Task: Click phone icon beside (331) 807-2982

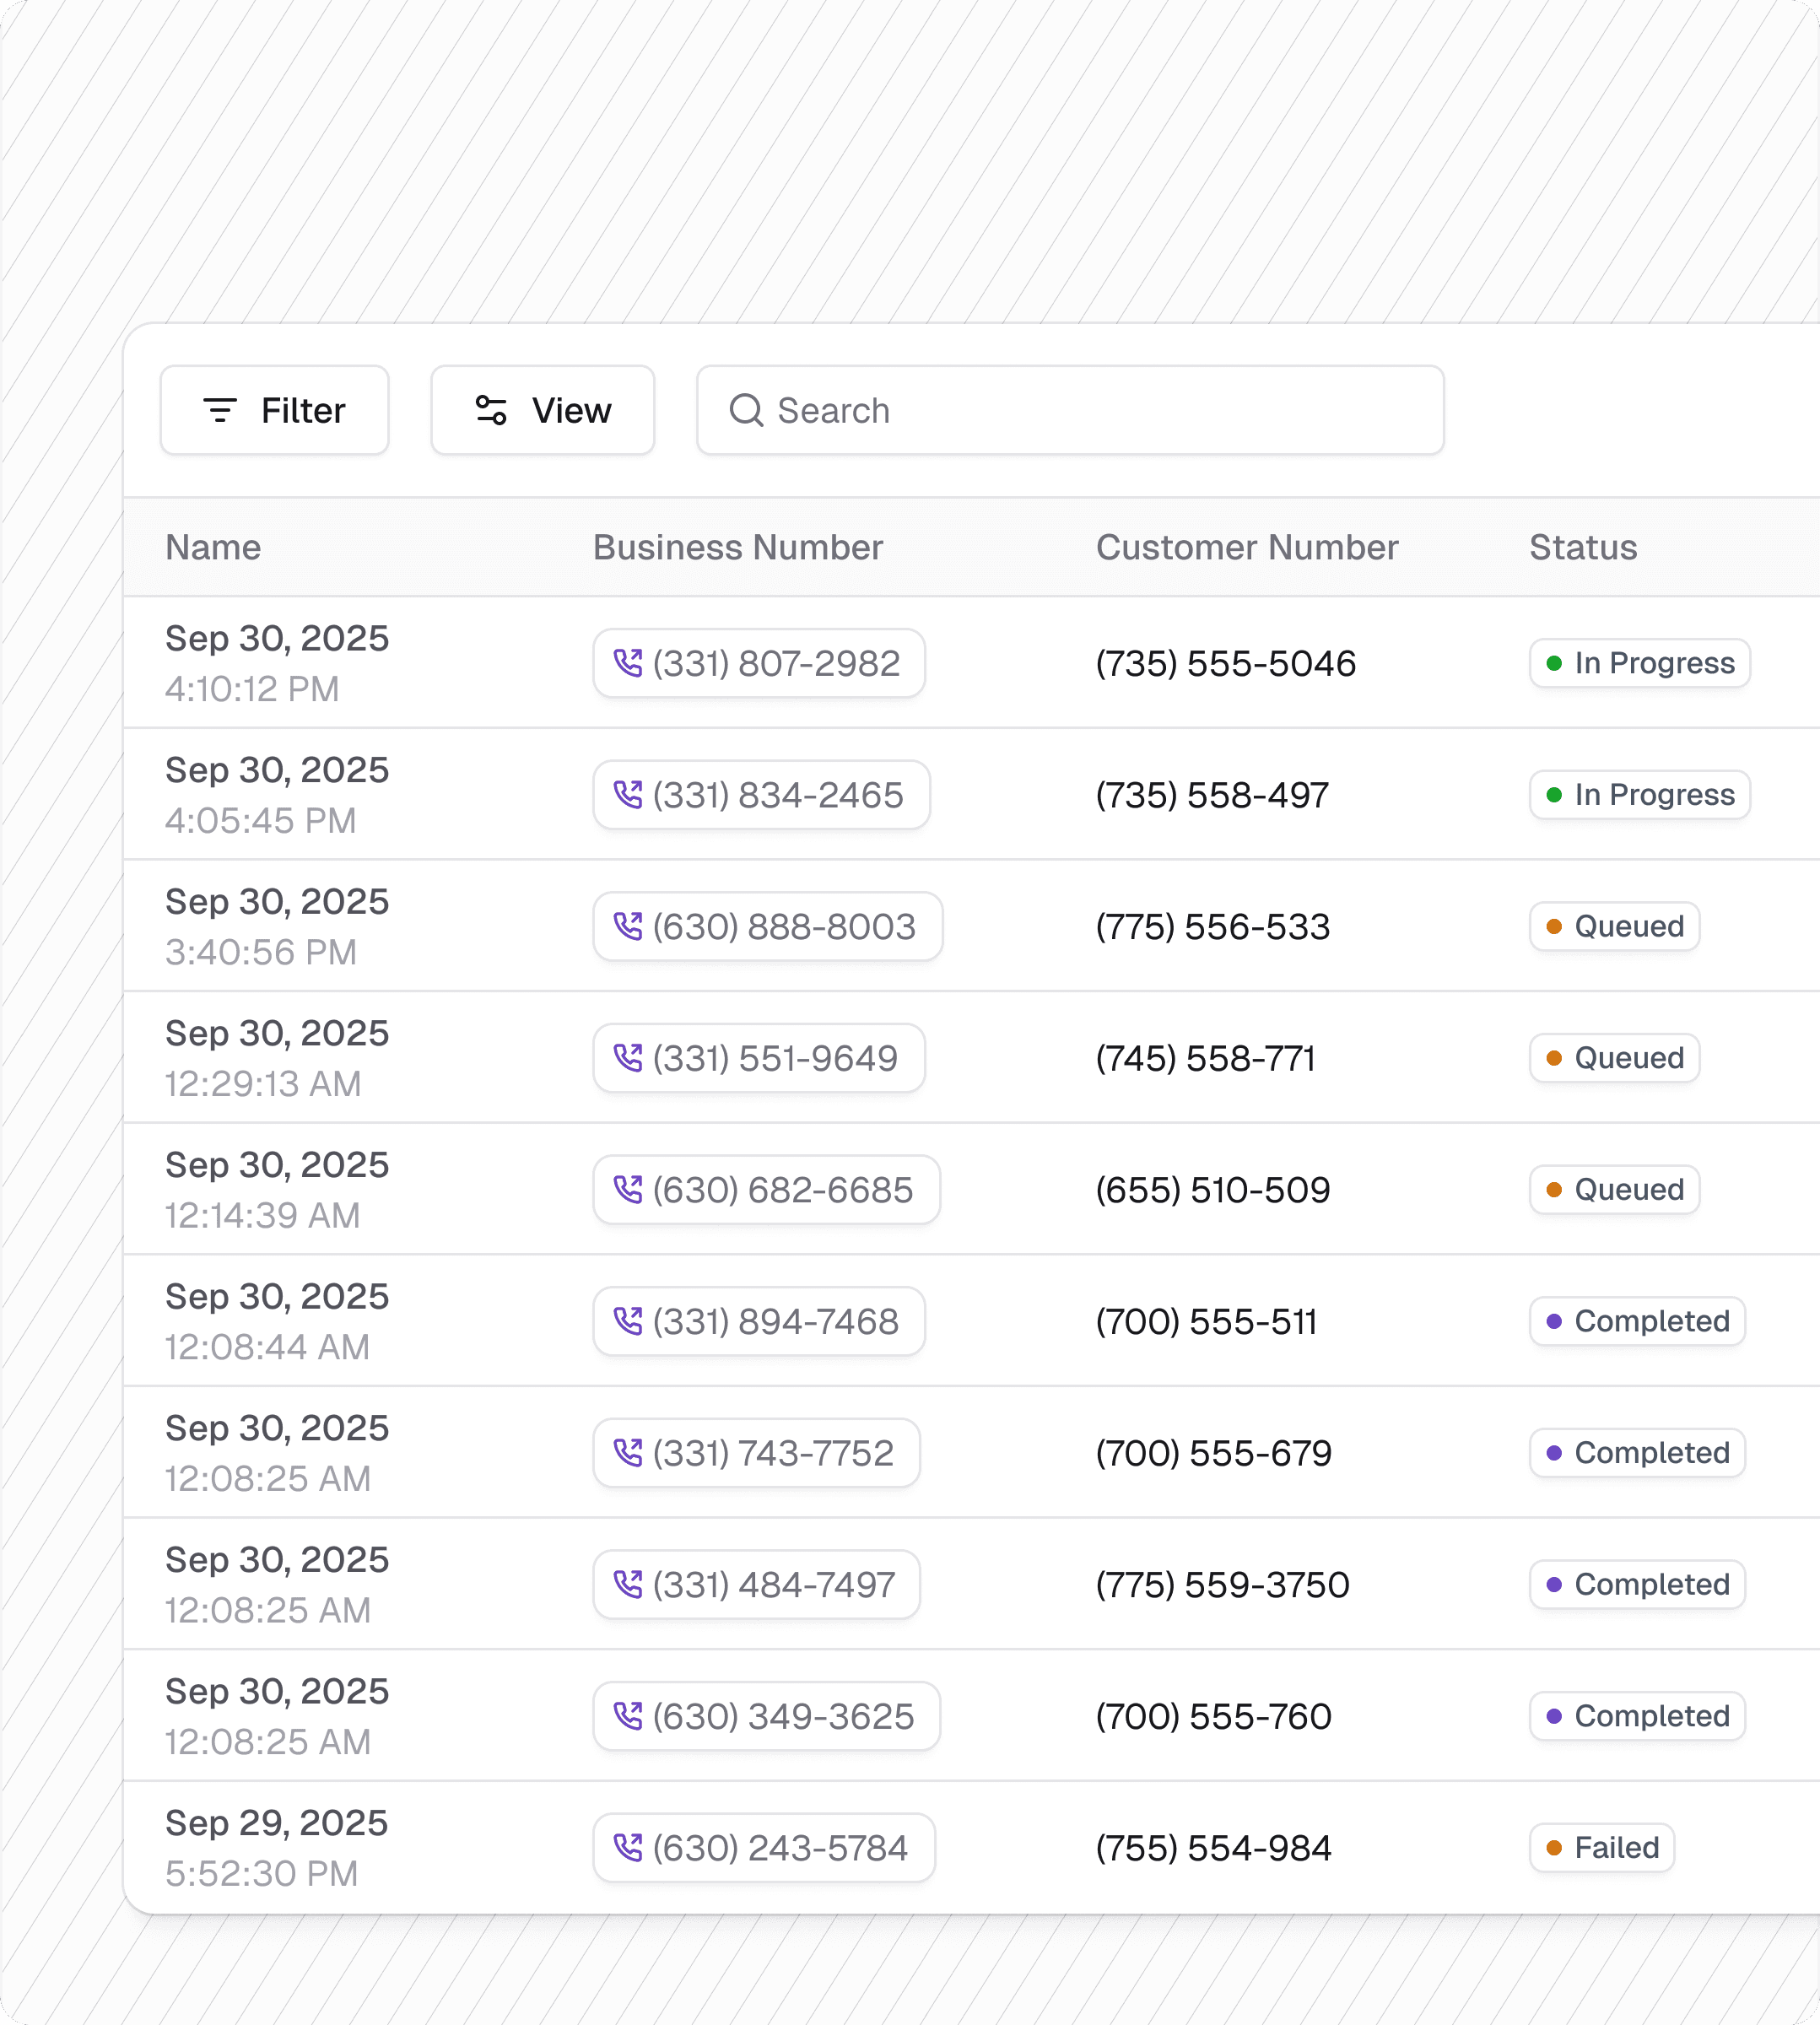Action: [628, 663]
